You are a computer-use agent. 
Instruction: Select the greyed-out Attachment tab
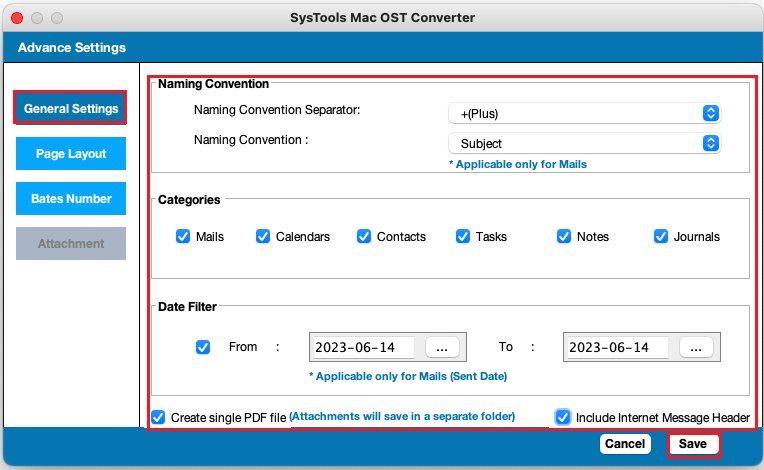tap(71, 243)
